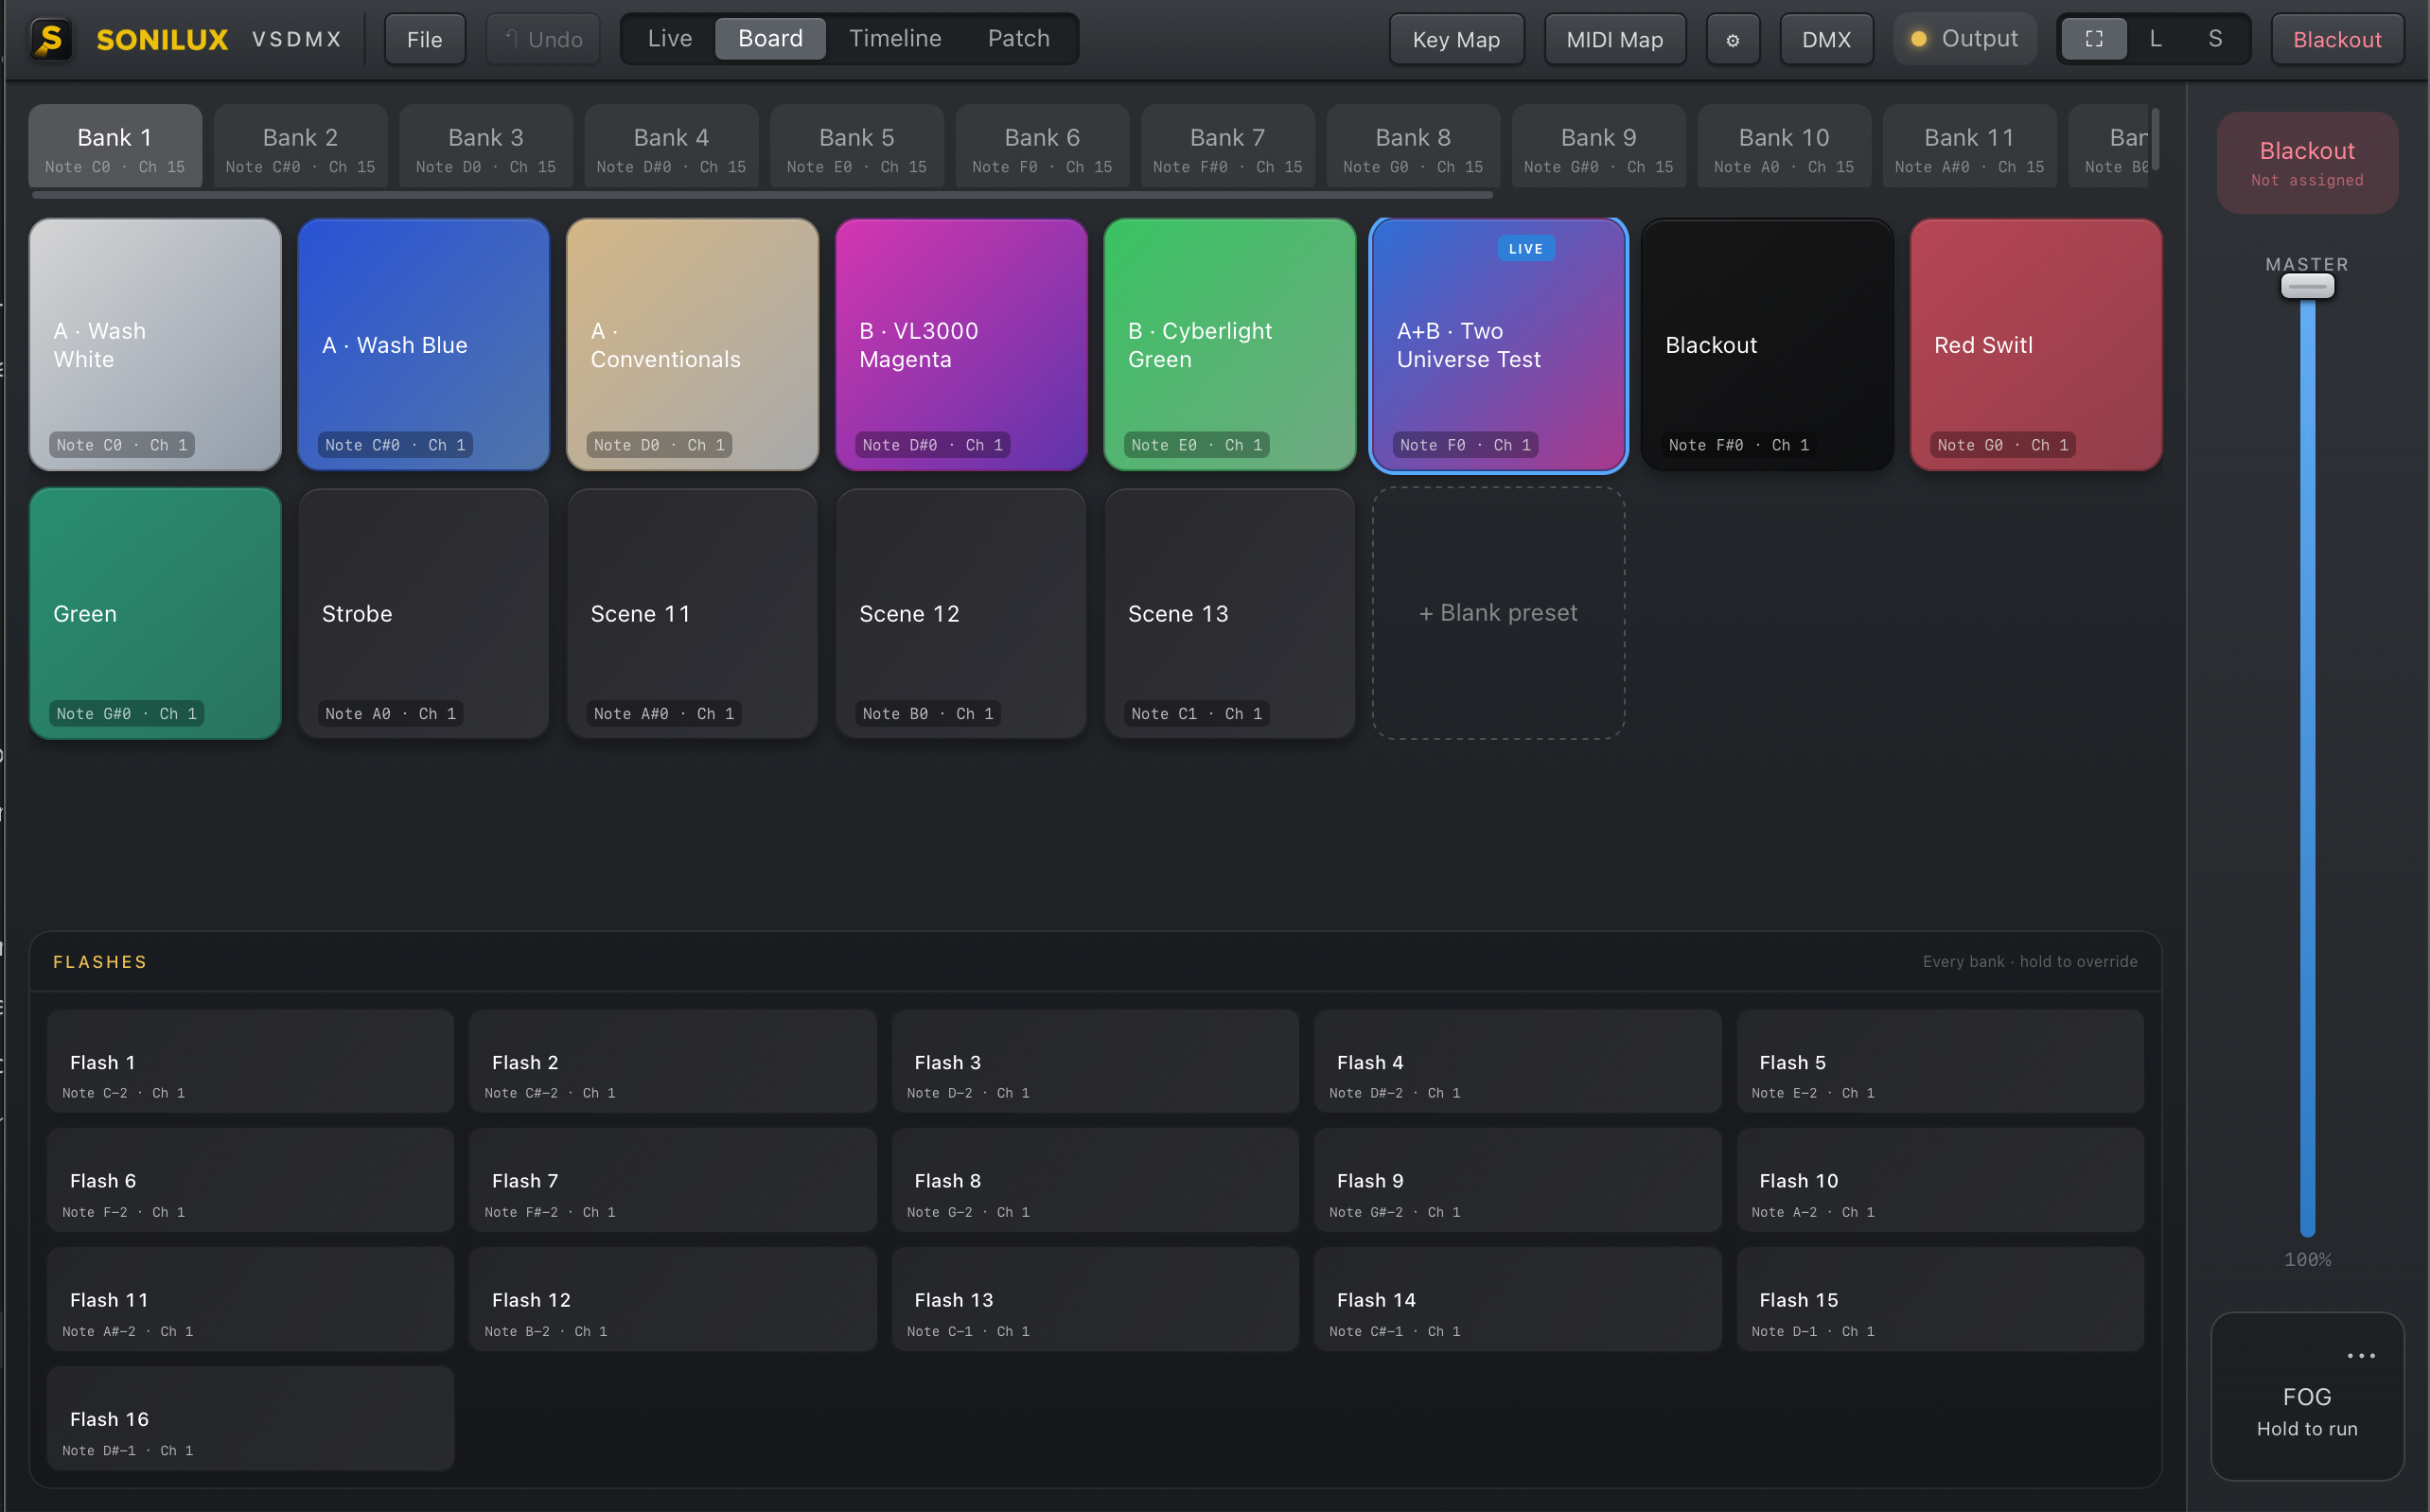Trigger the sidebar Blackout Not assigned pad
This screenshot has height=1512, width=2430.
pyautogui.click(x=2307, y=163)
